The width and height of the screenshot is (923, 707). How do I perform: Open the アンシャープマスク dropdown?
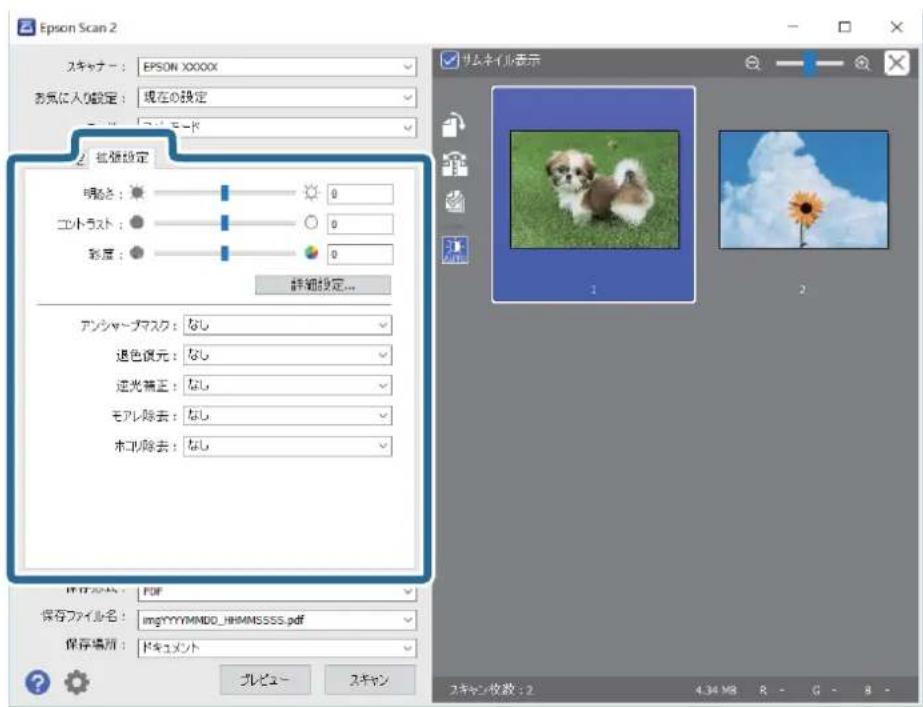[287, 324]
